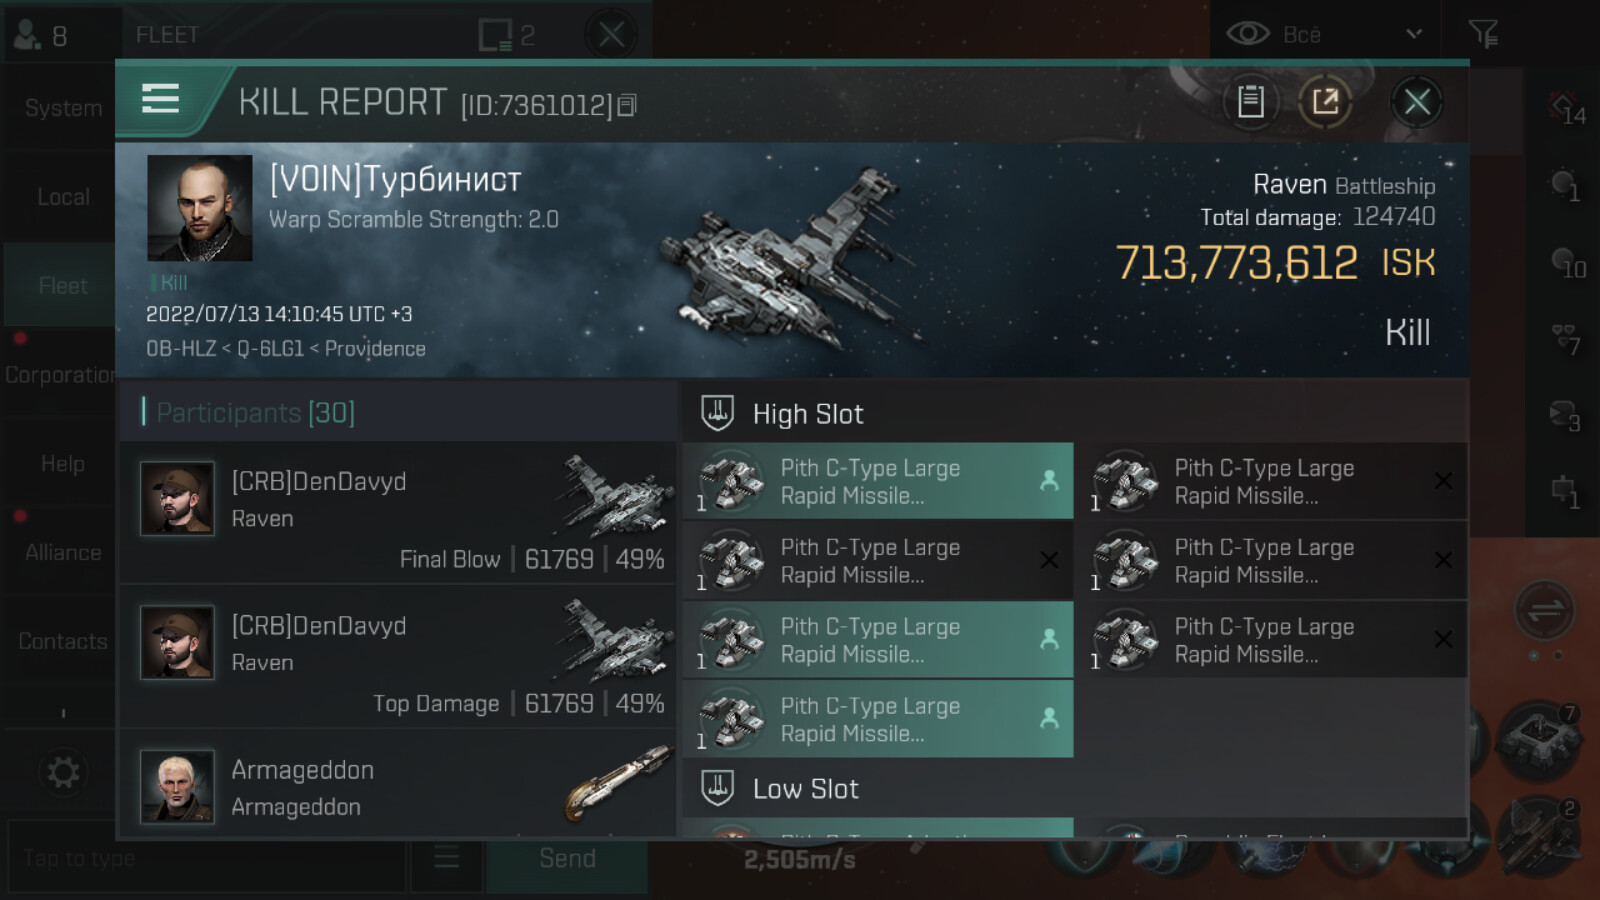This screenshot has height=900, width=1600.
Task: Click the Send chat button
Action: coord(567,858)
